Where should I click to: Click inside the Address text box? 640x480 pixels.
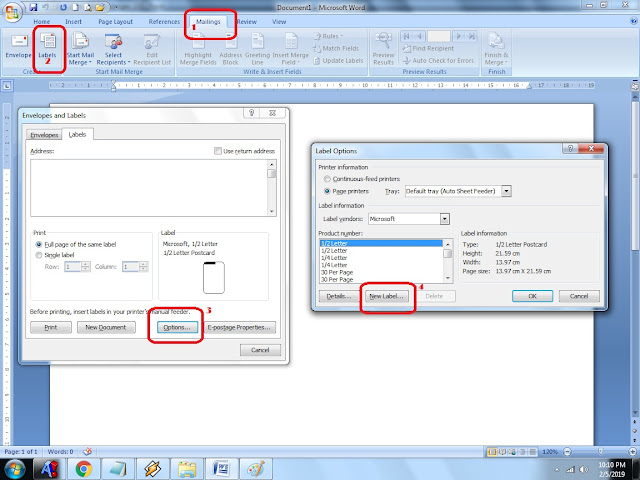pyautogui.click(x=149, y=187)
